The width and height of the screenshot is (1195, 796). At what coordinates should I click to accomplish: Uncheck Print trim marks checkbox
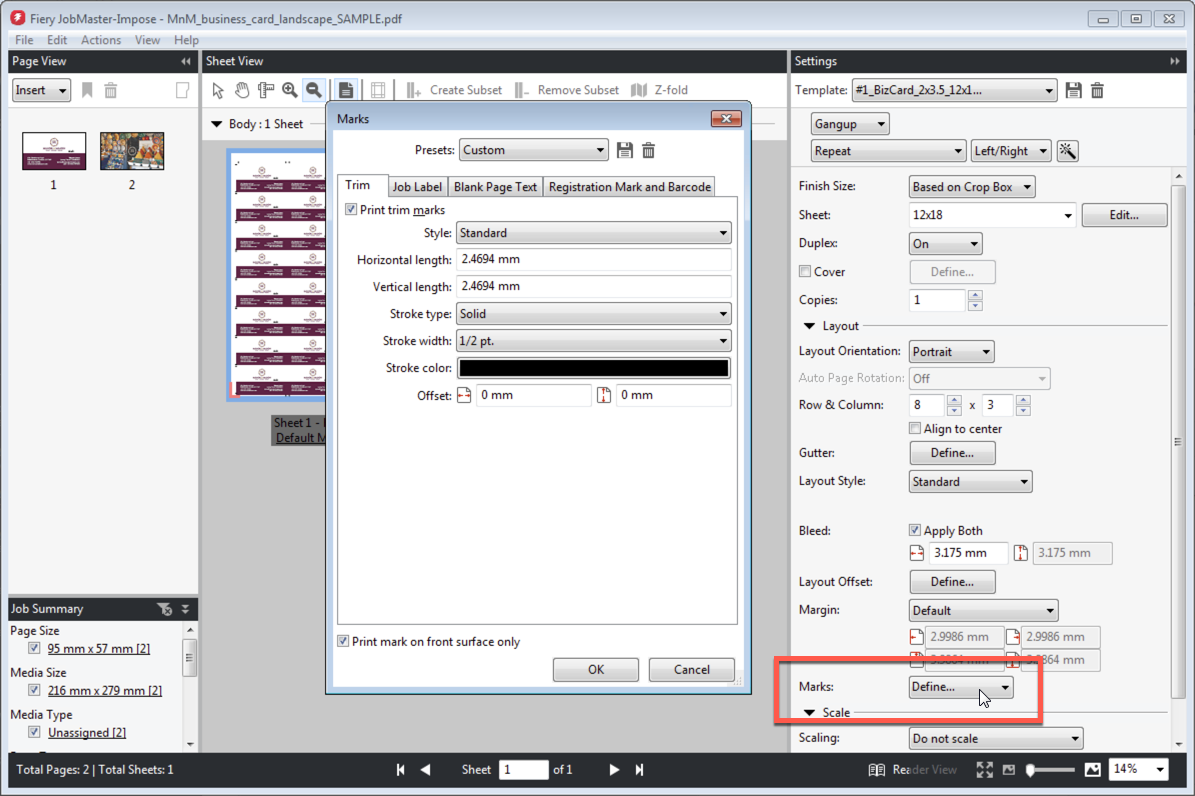(351, 210)
